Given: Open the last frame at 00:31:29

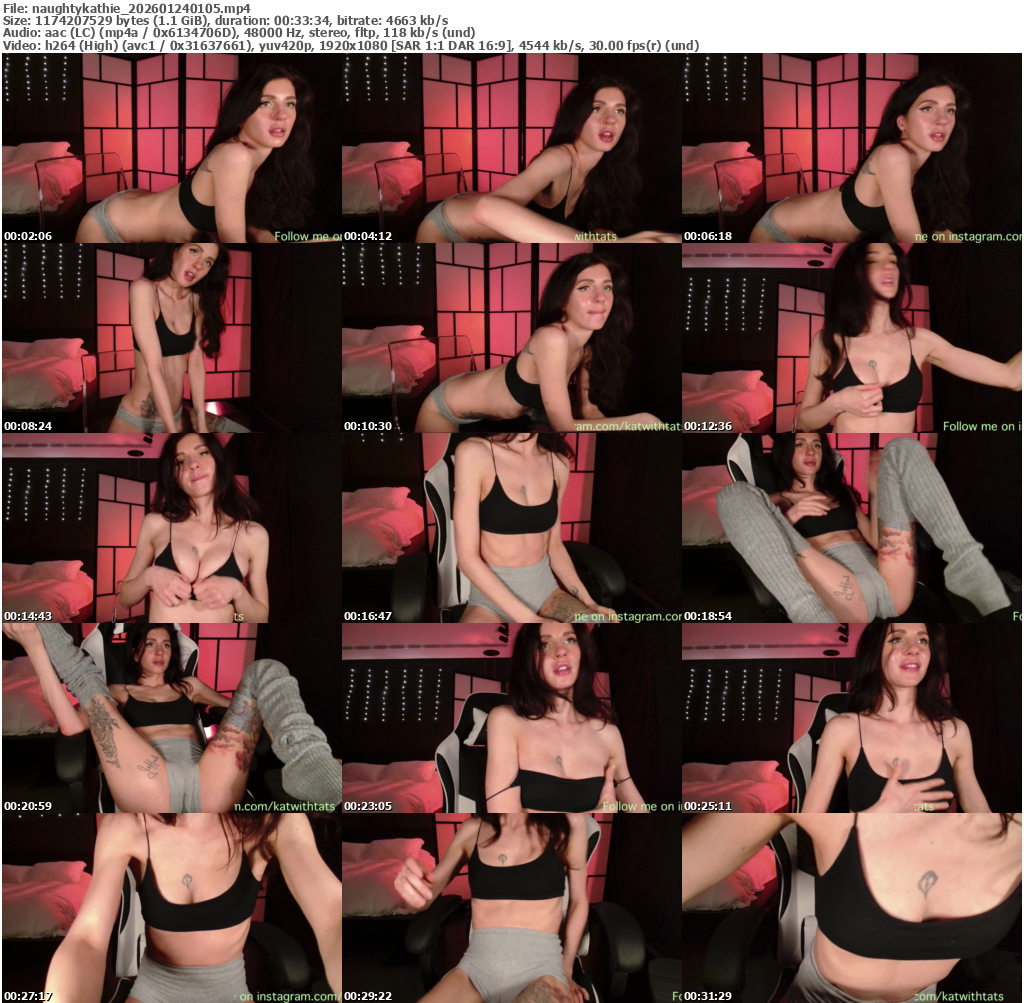Looking at the screenshot, I should (x=851, y=908).
